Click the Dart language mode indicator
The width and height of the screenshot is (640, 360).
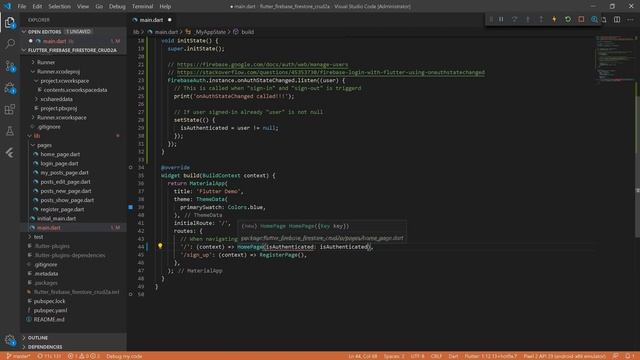point(453,356)
